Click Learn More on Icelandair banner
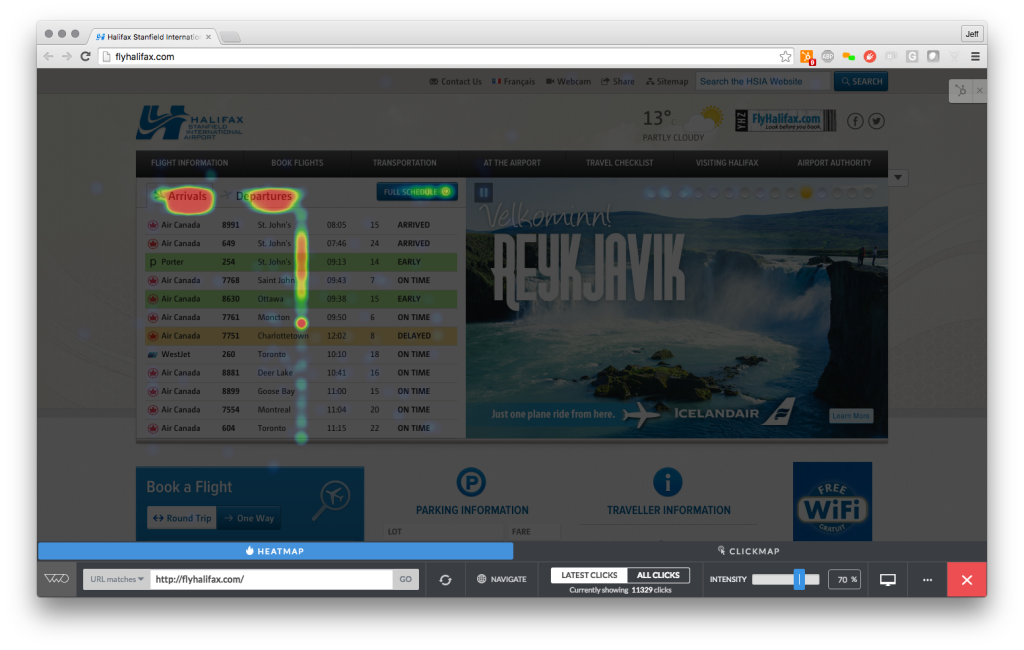The width and height of the screenshot is (1024, 650). pos(850,415)
